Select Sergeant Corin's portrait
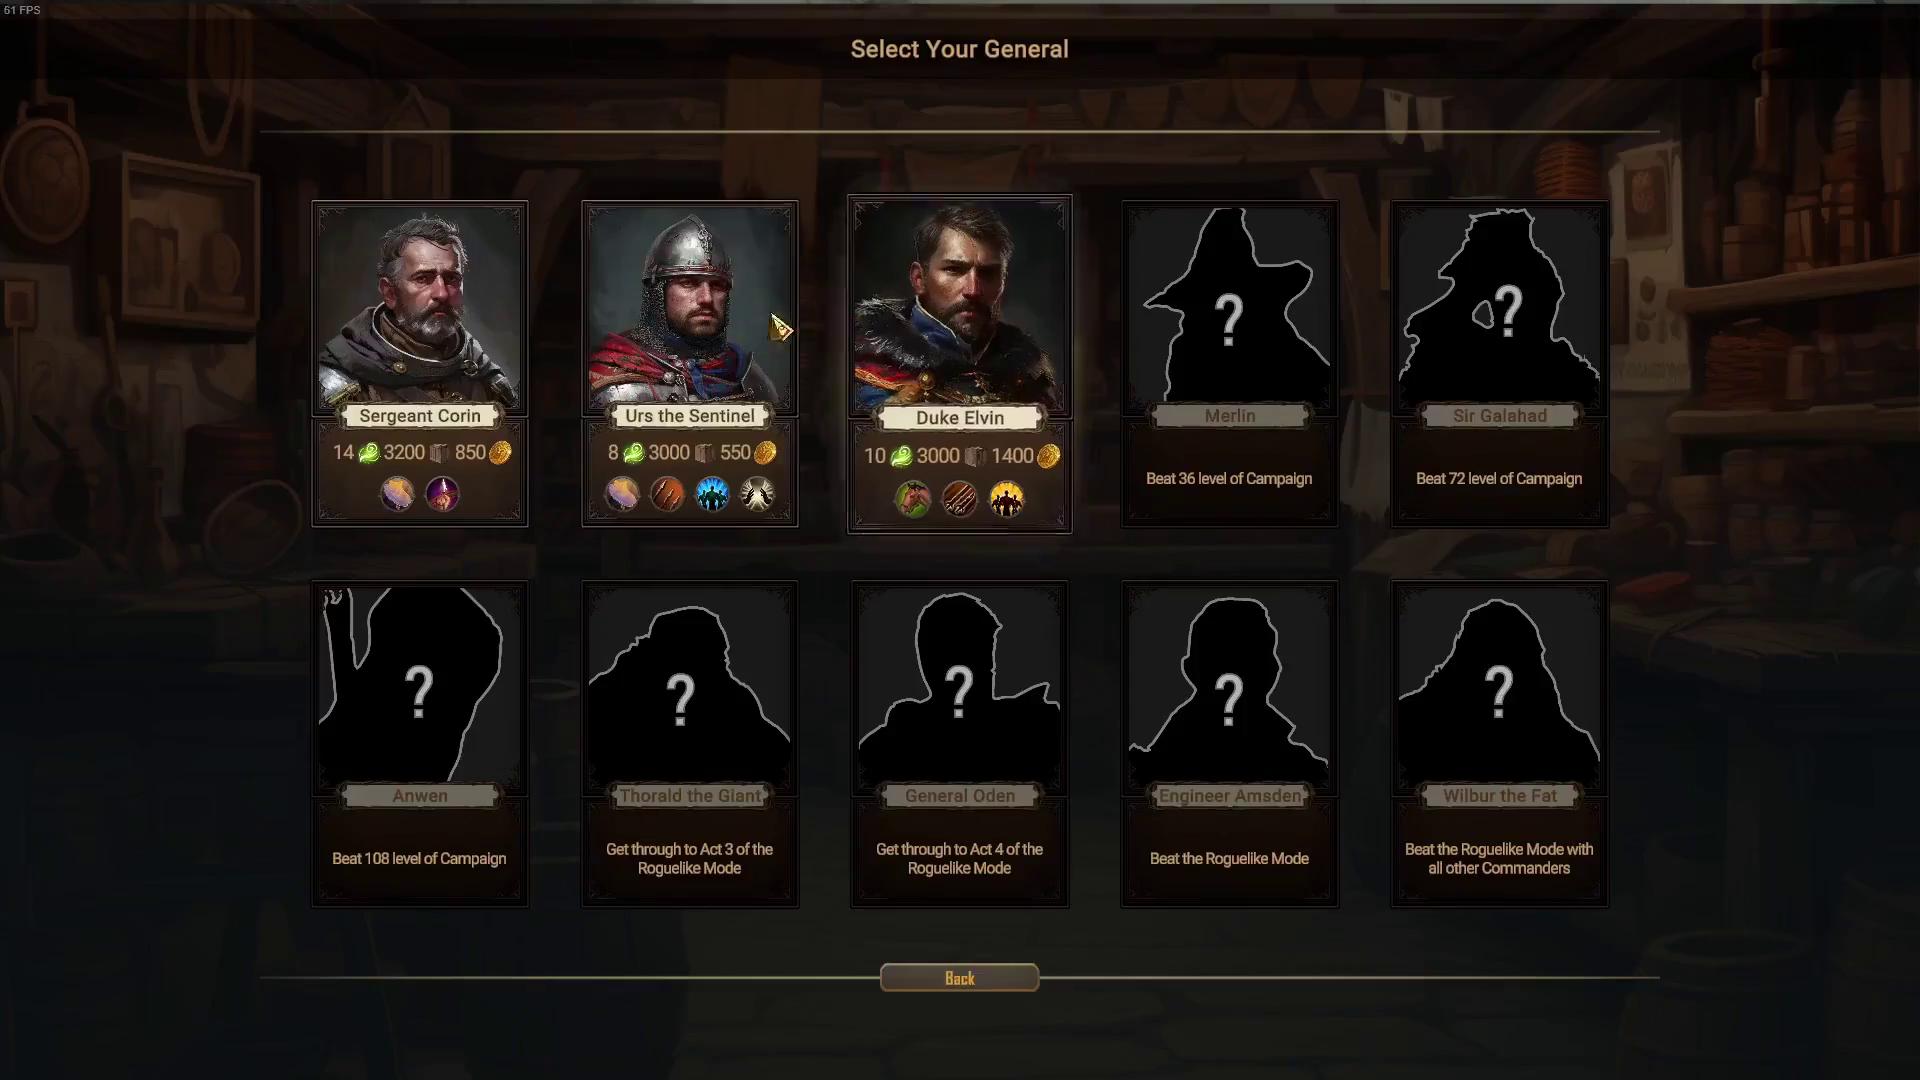Screen dimensions: 1920x1080 click(x=420, y=308)
